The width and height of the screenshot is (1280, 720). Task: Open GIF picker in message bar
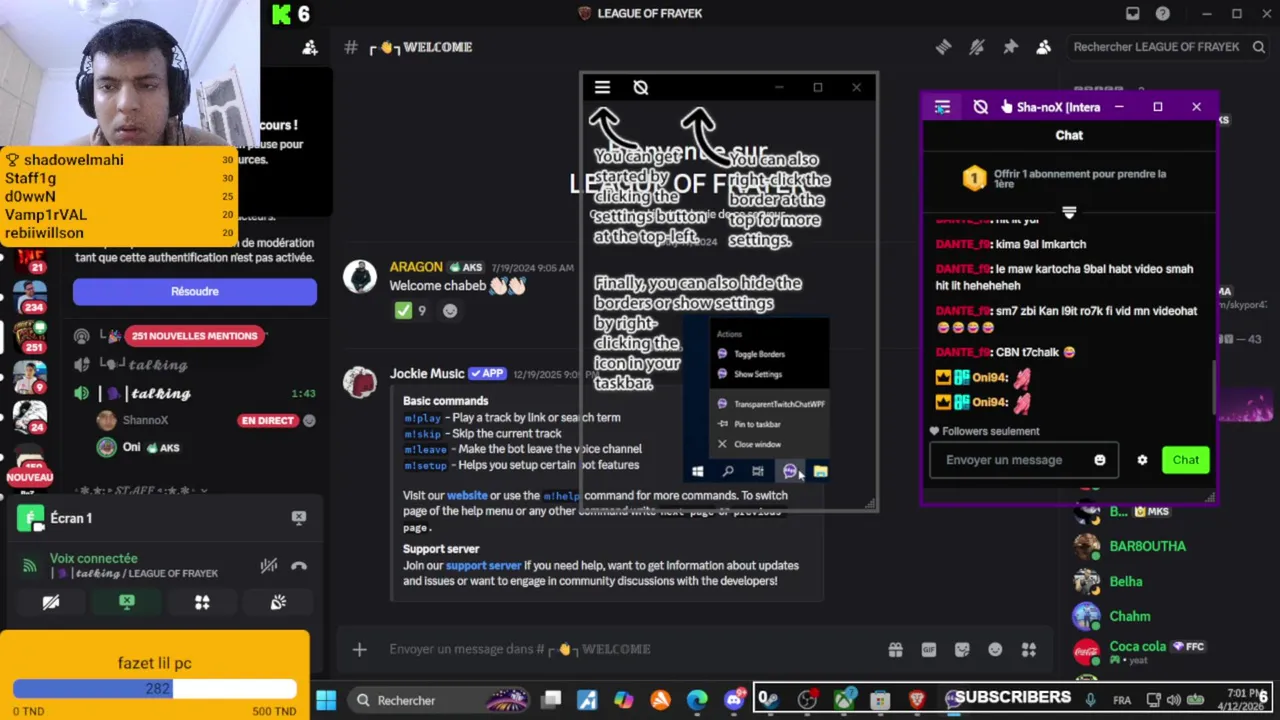point(929,650)
